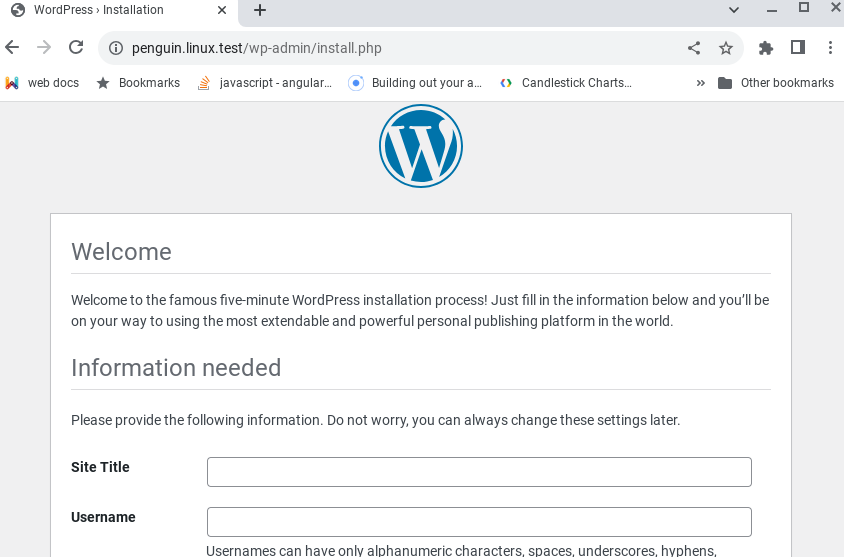Go back to the previous page
The width and height of the screenshot is (844, 557).
[x=12, y=48]
